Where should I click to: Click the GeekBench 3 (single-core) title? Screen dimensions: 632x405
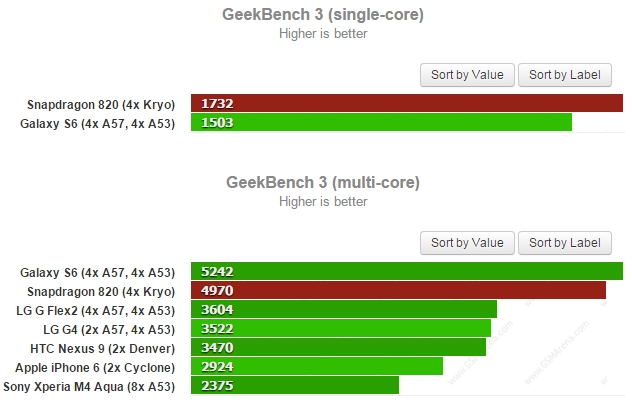(322, 14)
